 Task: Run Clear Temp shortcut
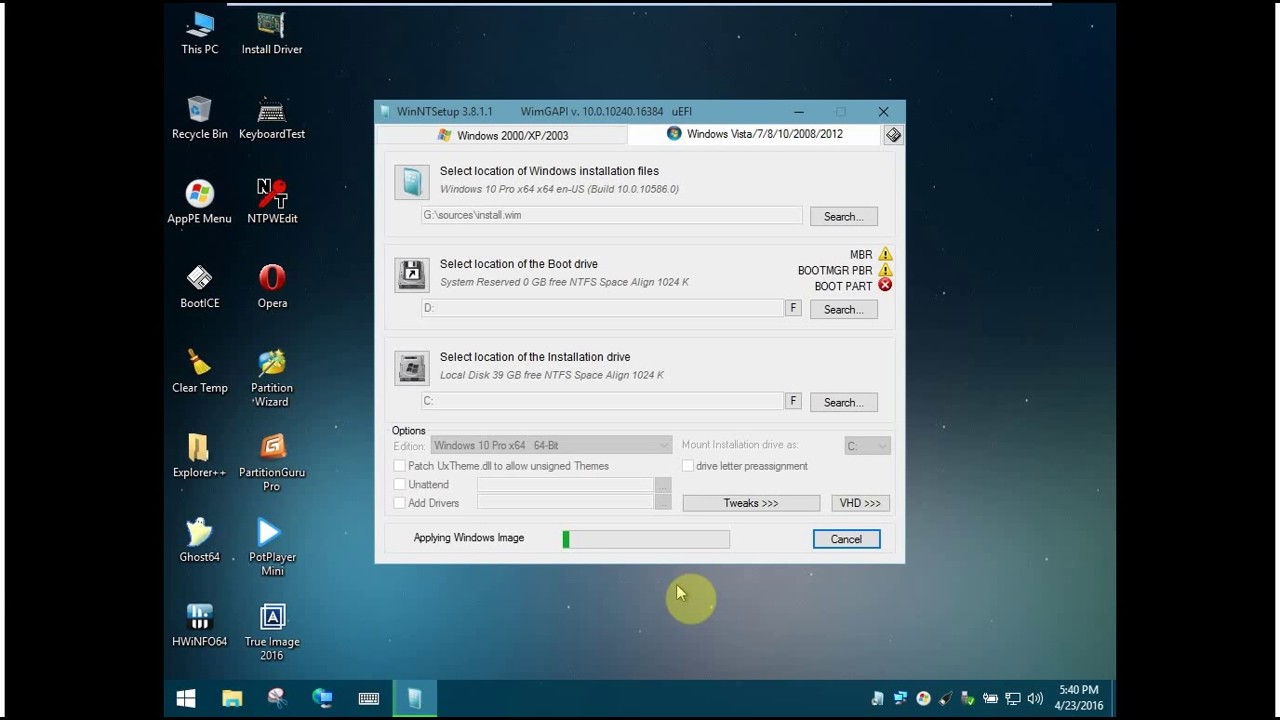tap(199, 372)
